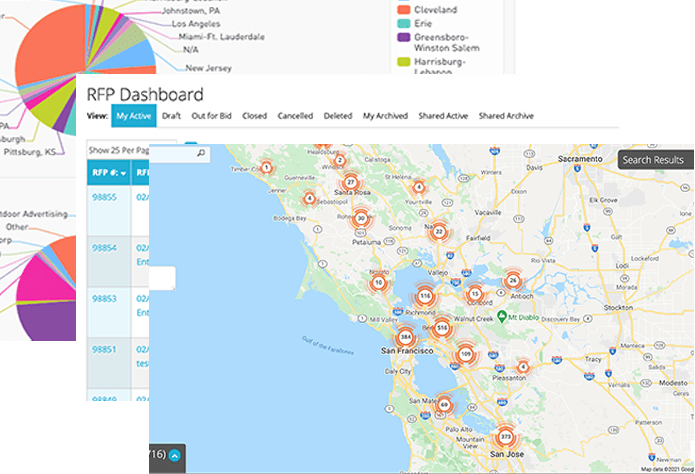This screenshot has width=695, height=474.
Task: Open the 4 marker near Sebastopol
Action: pyautogui.click(x=309, y=198)
